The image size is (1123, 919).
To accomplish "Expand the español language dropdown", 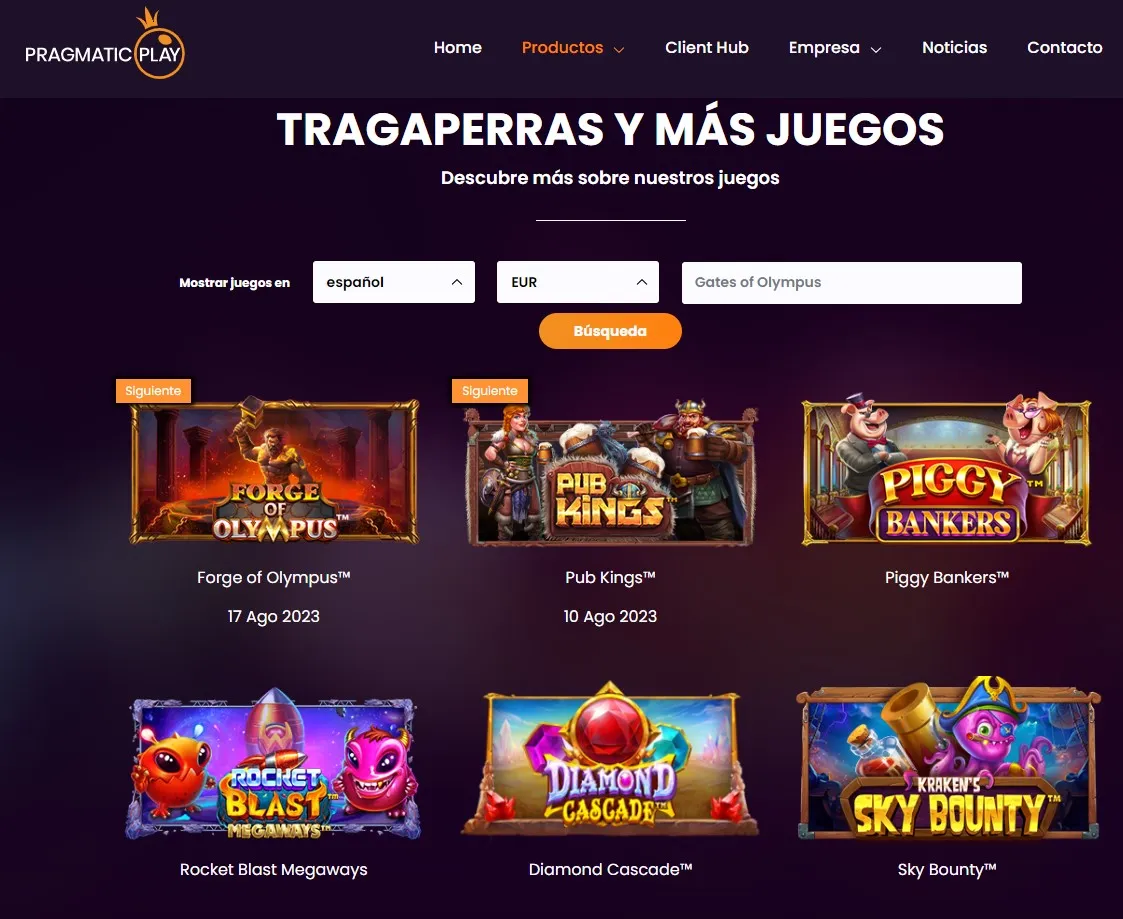I will point(394,282).
